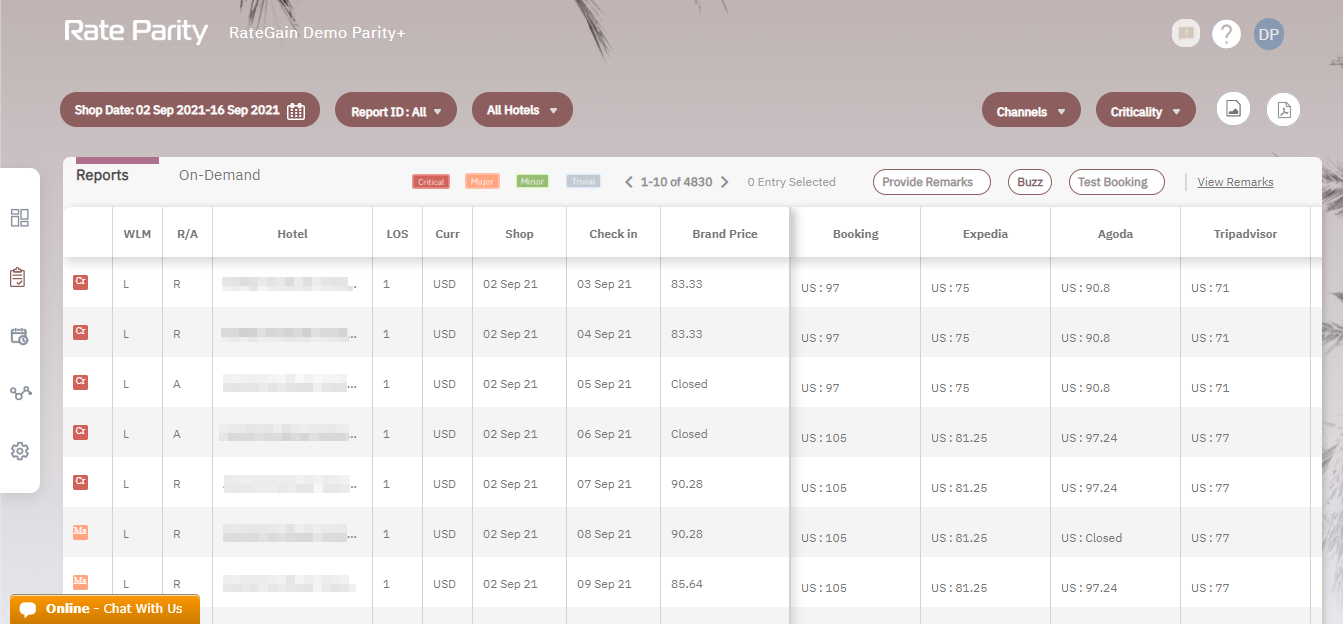Click the Test Booking button
This screenshot has height=624, width=1343.
coord(1117,182)
